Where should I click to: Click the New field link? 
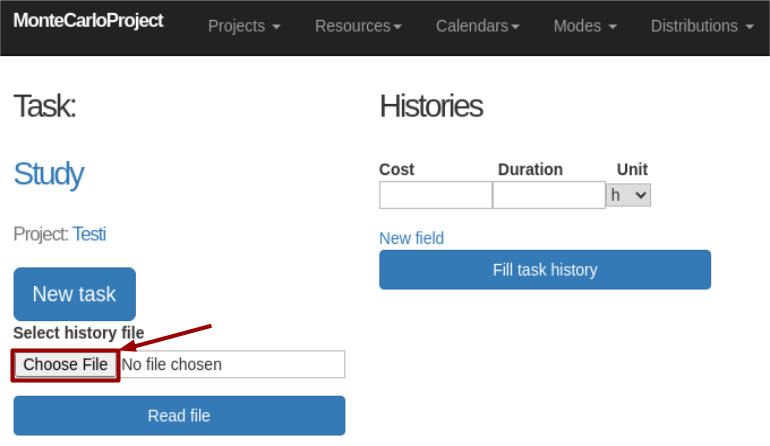click(x=411, y=238)
